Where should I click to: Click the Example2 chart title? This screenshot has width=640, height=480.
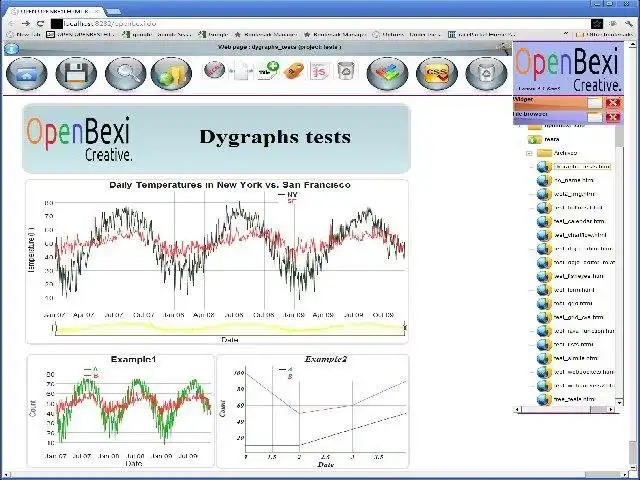coord(326,360)
